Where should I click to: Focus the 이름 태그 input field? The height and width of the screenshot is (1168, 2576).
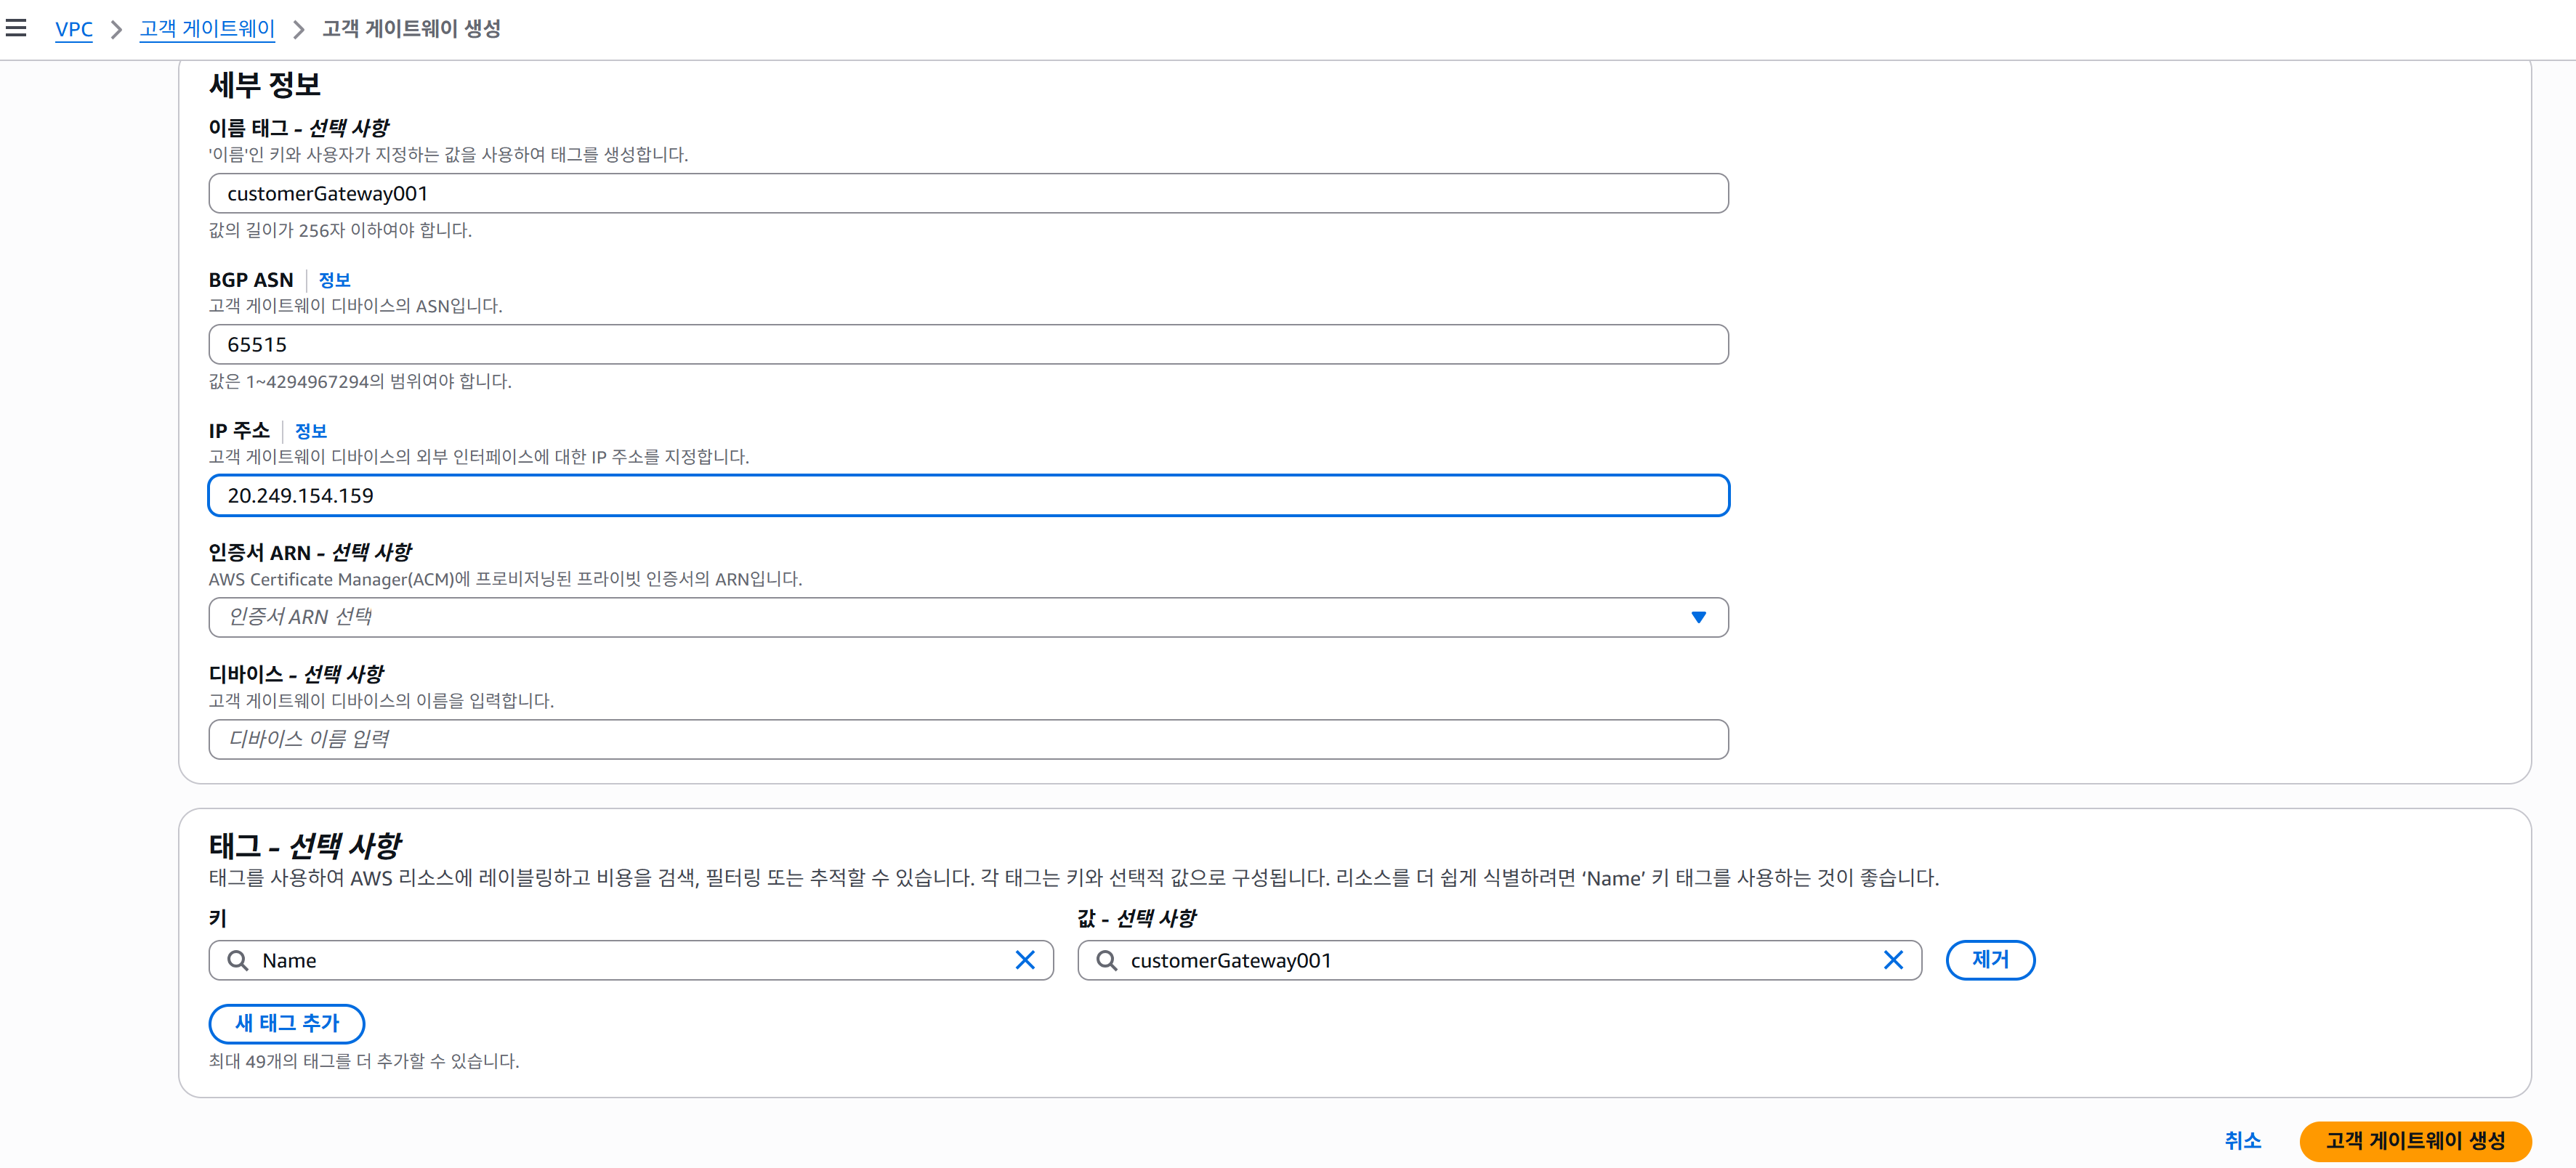967,193
